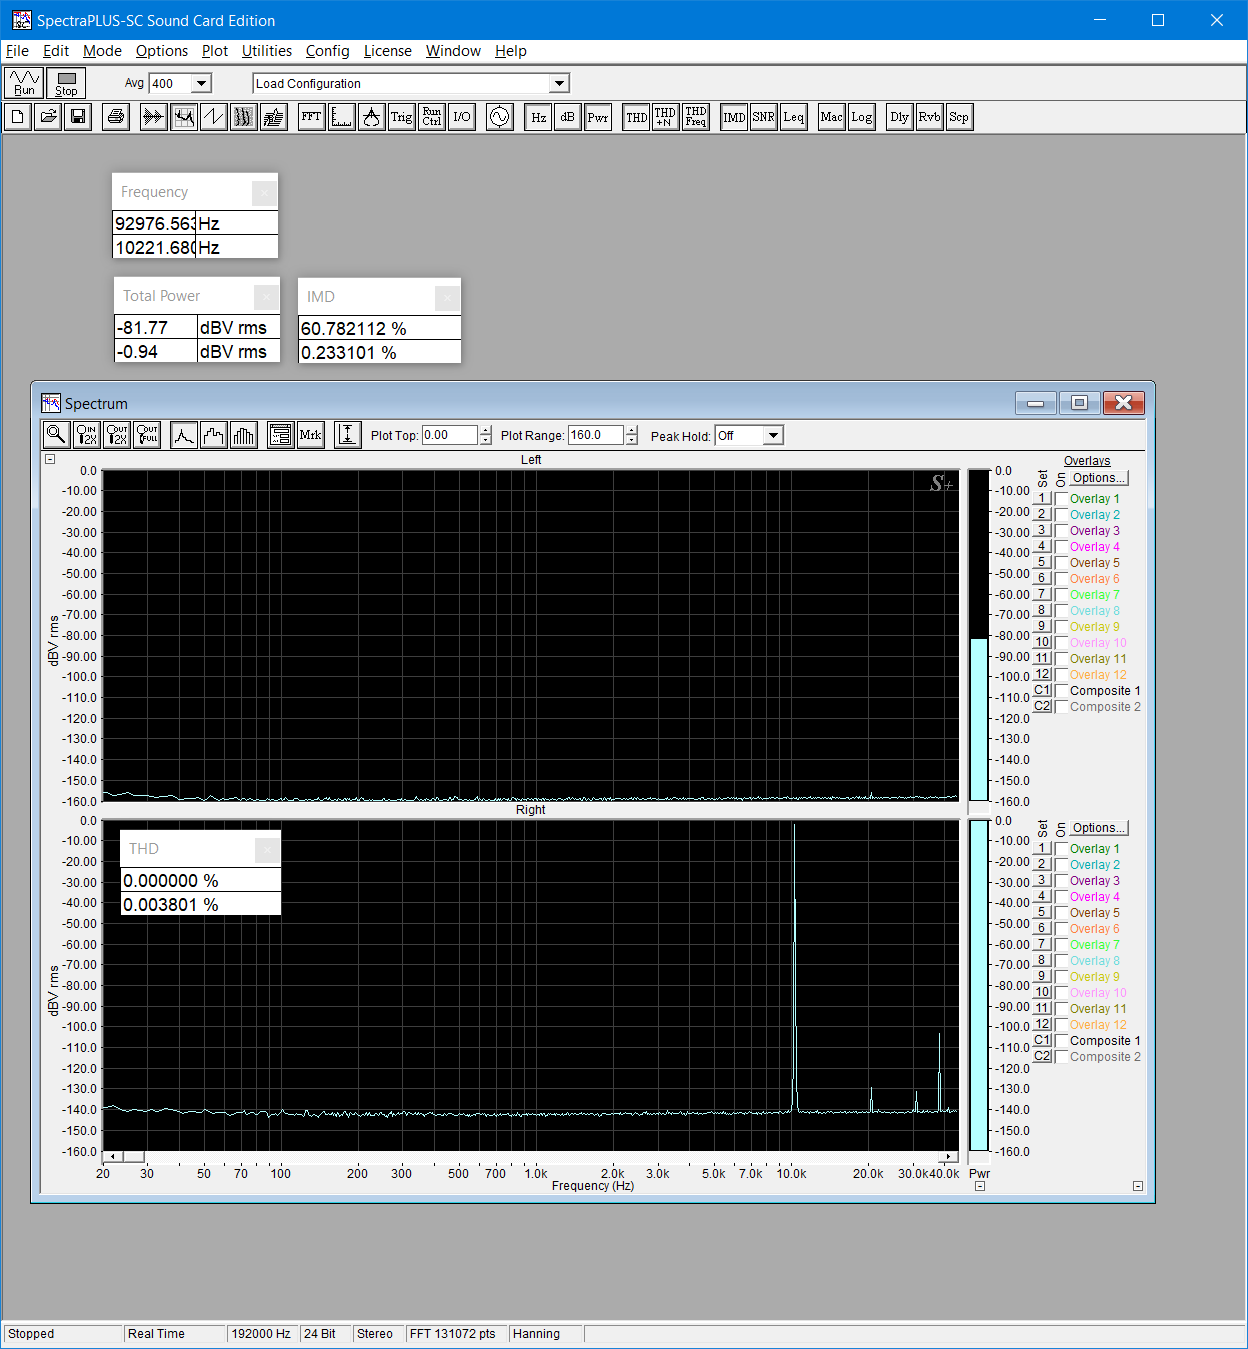Enable Overlay 11 checkbox in Left channel

pos(1062,659)
